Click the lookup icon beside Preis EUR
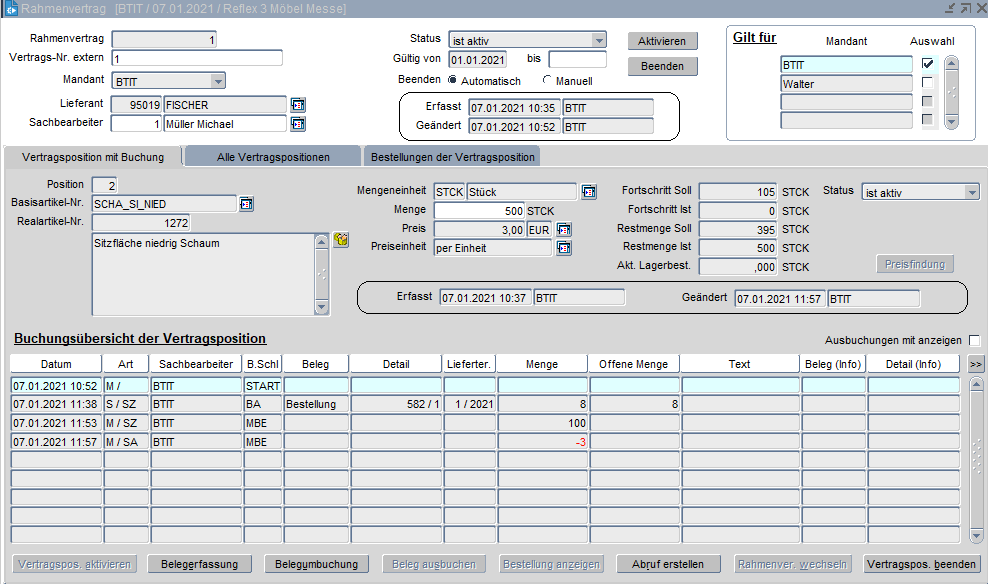The width and height of the screenshot is (988, 584). 564,230
